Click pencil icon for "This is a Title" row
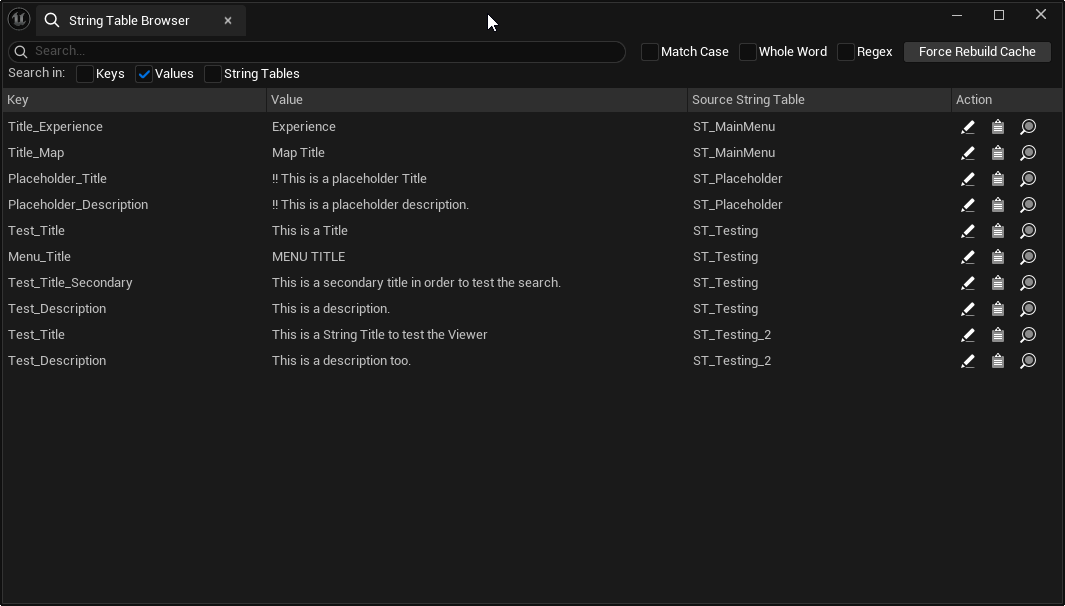This screenshot has width=1065, height=606. [968, 231]
